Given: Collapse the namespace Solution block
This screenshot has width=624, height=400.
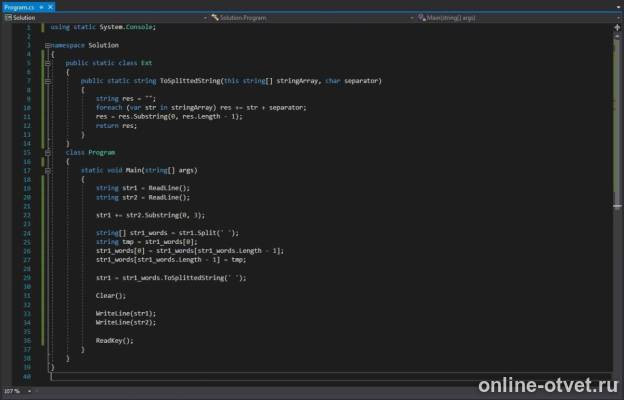Looking at the screenshot, I should click(48, 45).
